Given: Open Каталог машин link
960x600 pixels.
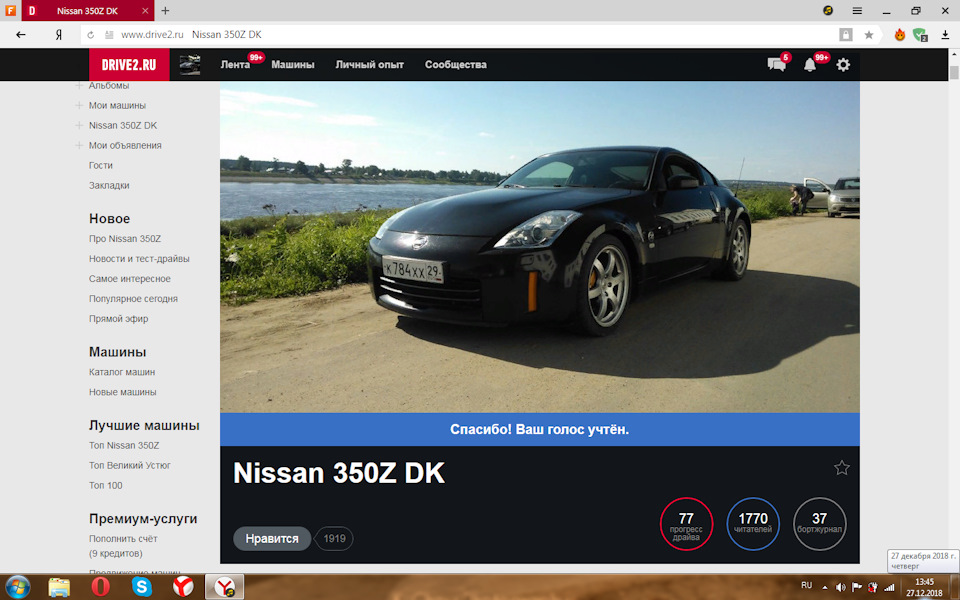Looking at the screenshot, I should click(x=122, y=372).
